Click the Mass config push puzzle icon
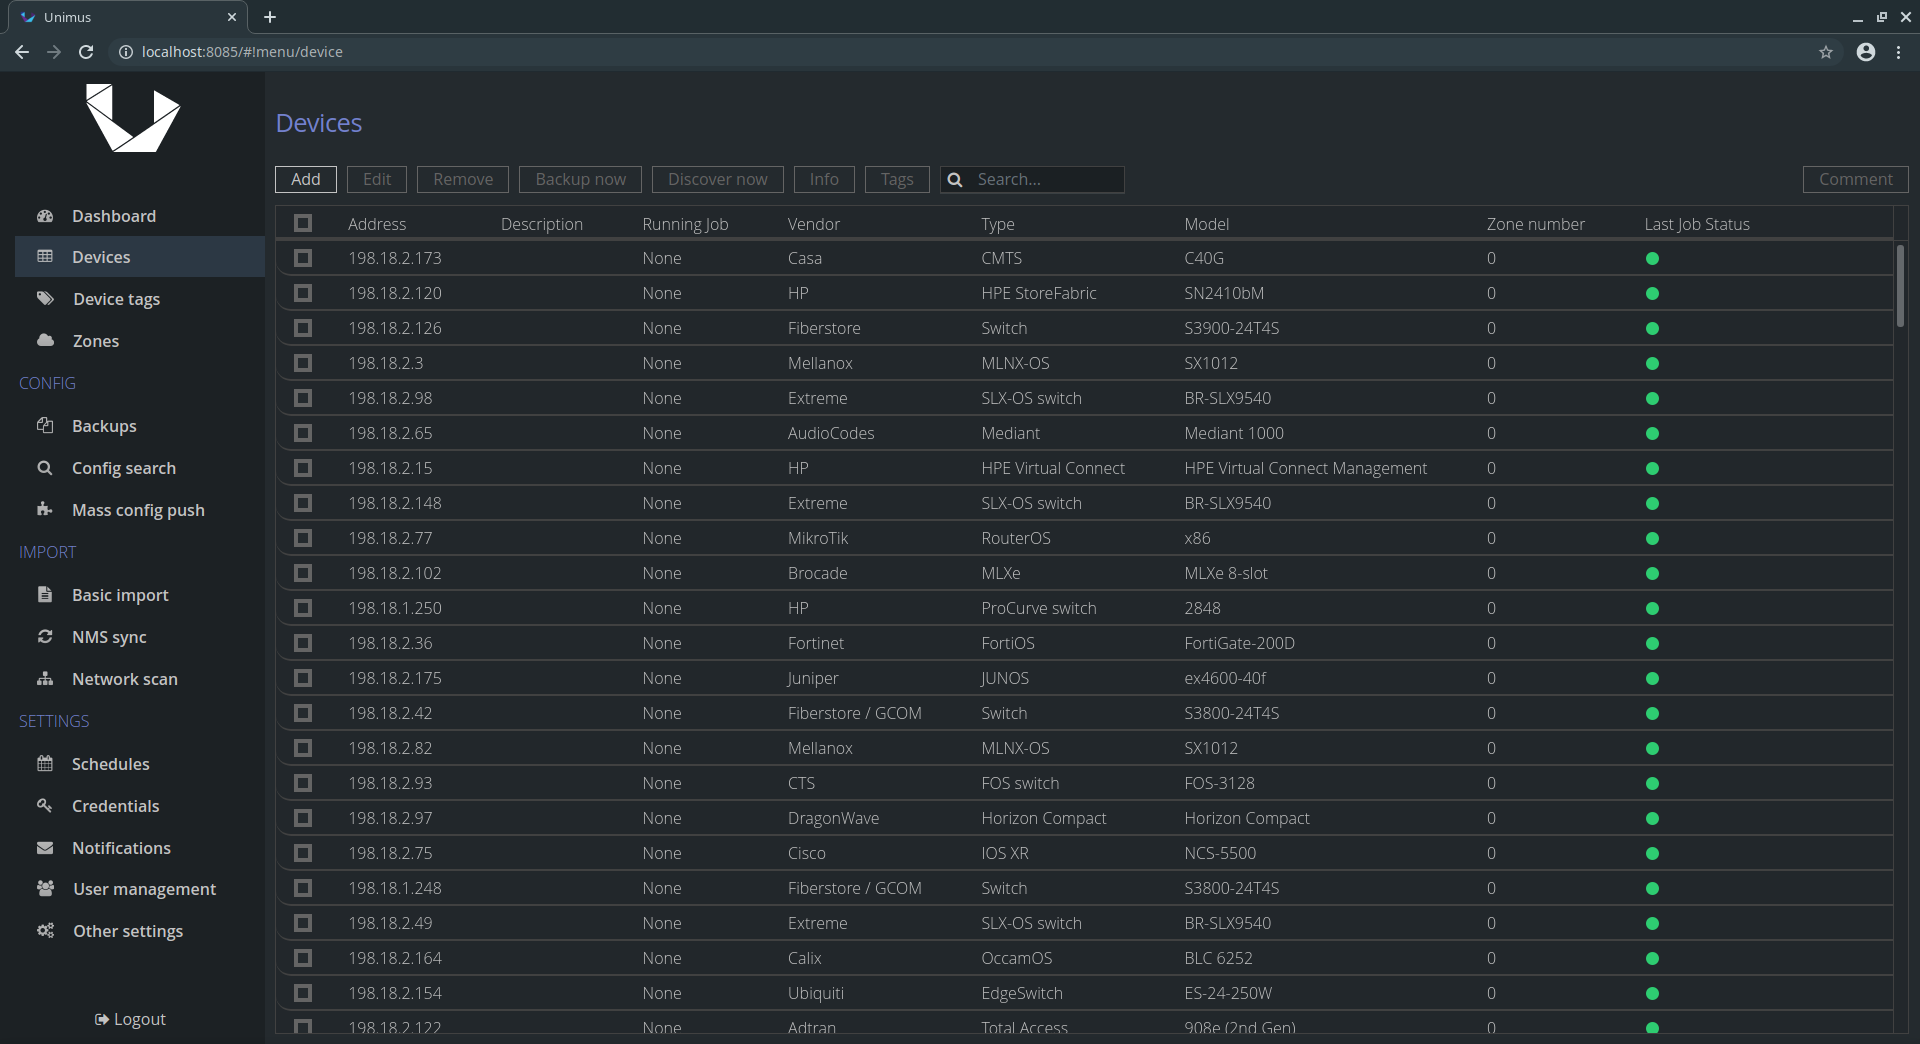The width and height of the screenshot is (1920, 1044). [x=45, y=509]
